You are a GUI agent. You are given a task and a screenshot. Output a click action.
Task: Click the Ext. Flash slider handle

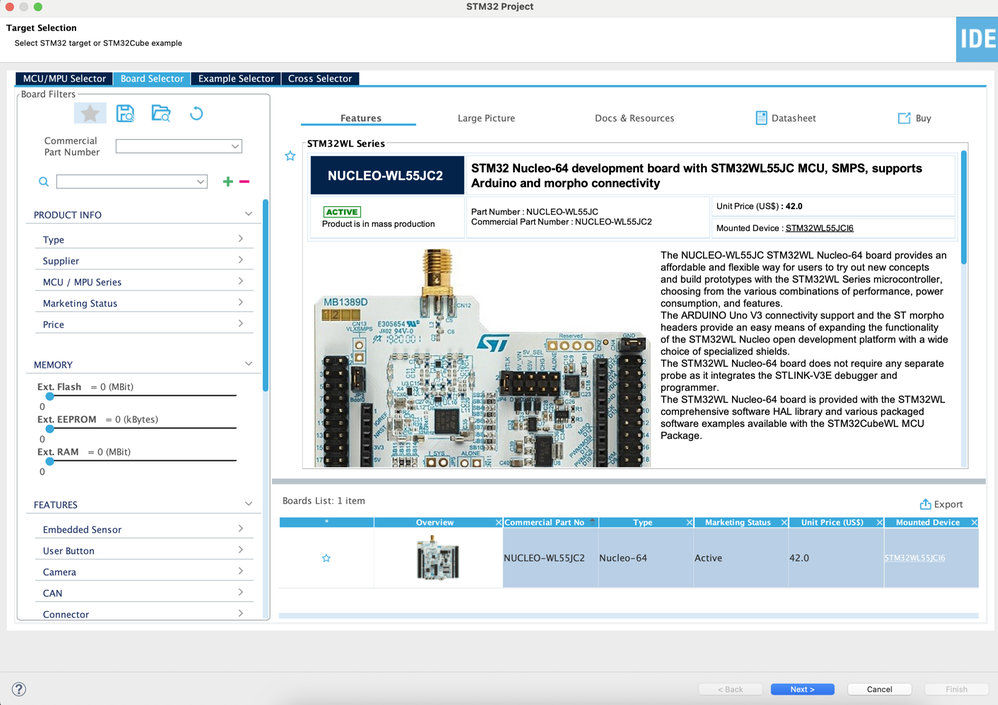point(50,396)
